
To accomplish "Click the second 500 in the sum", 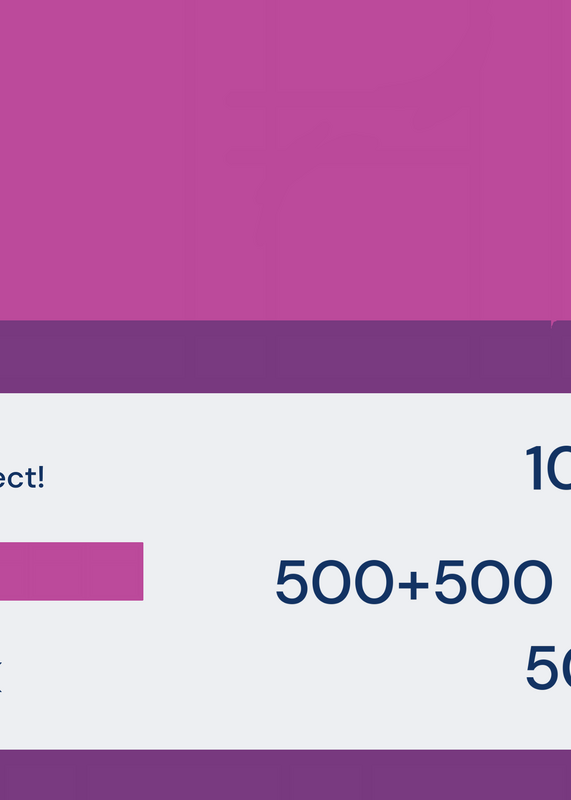I will [x=493, y=582].
